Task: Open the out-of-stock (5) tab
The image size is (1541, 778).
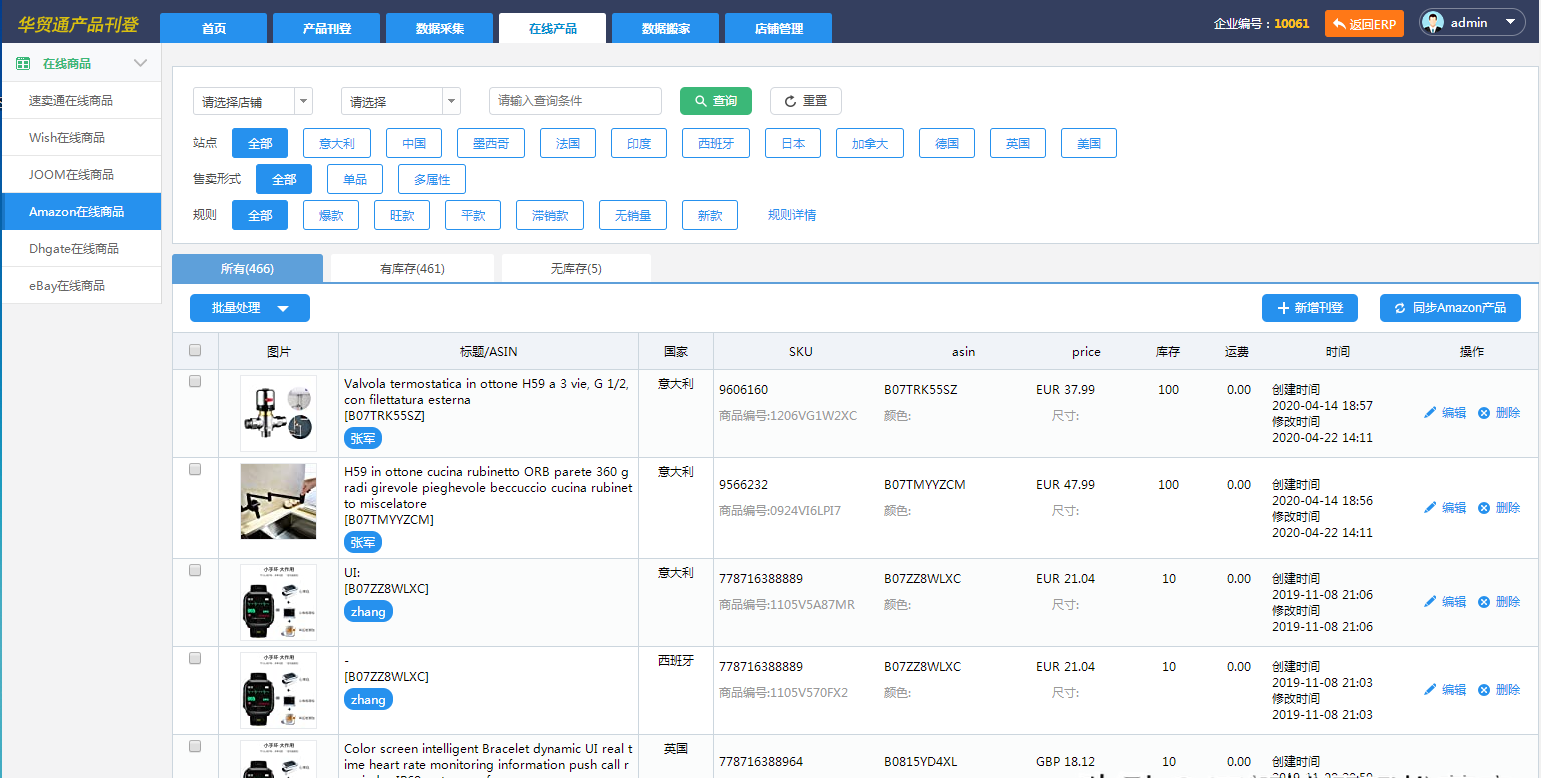Action: click(x=576, y=268)
